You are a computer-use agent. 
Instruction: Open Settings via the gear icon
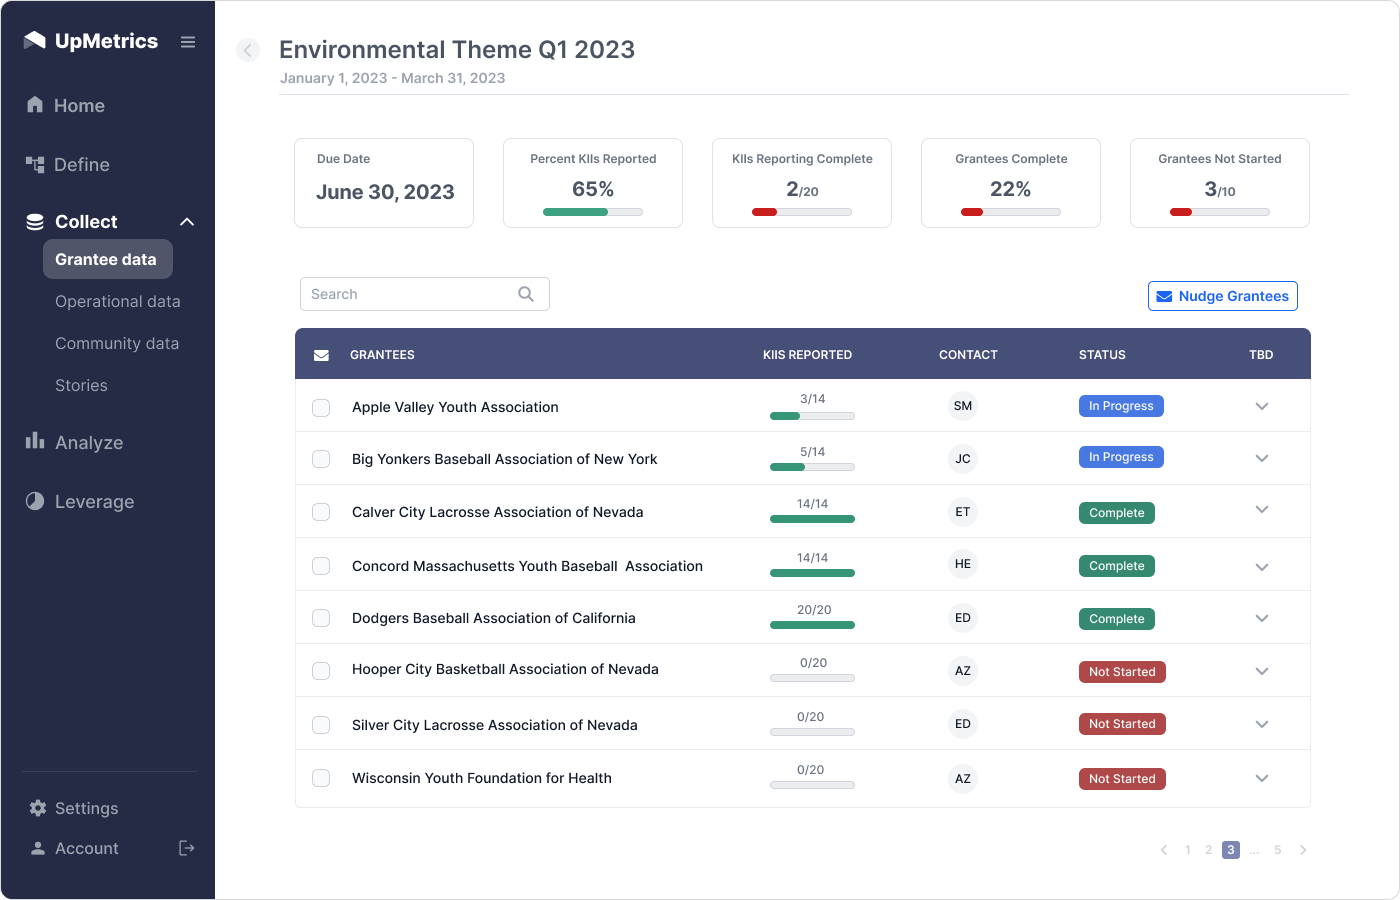click(38, 808)
